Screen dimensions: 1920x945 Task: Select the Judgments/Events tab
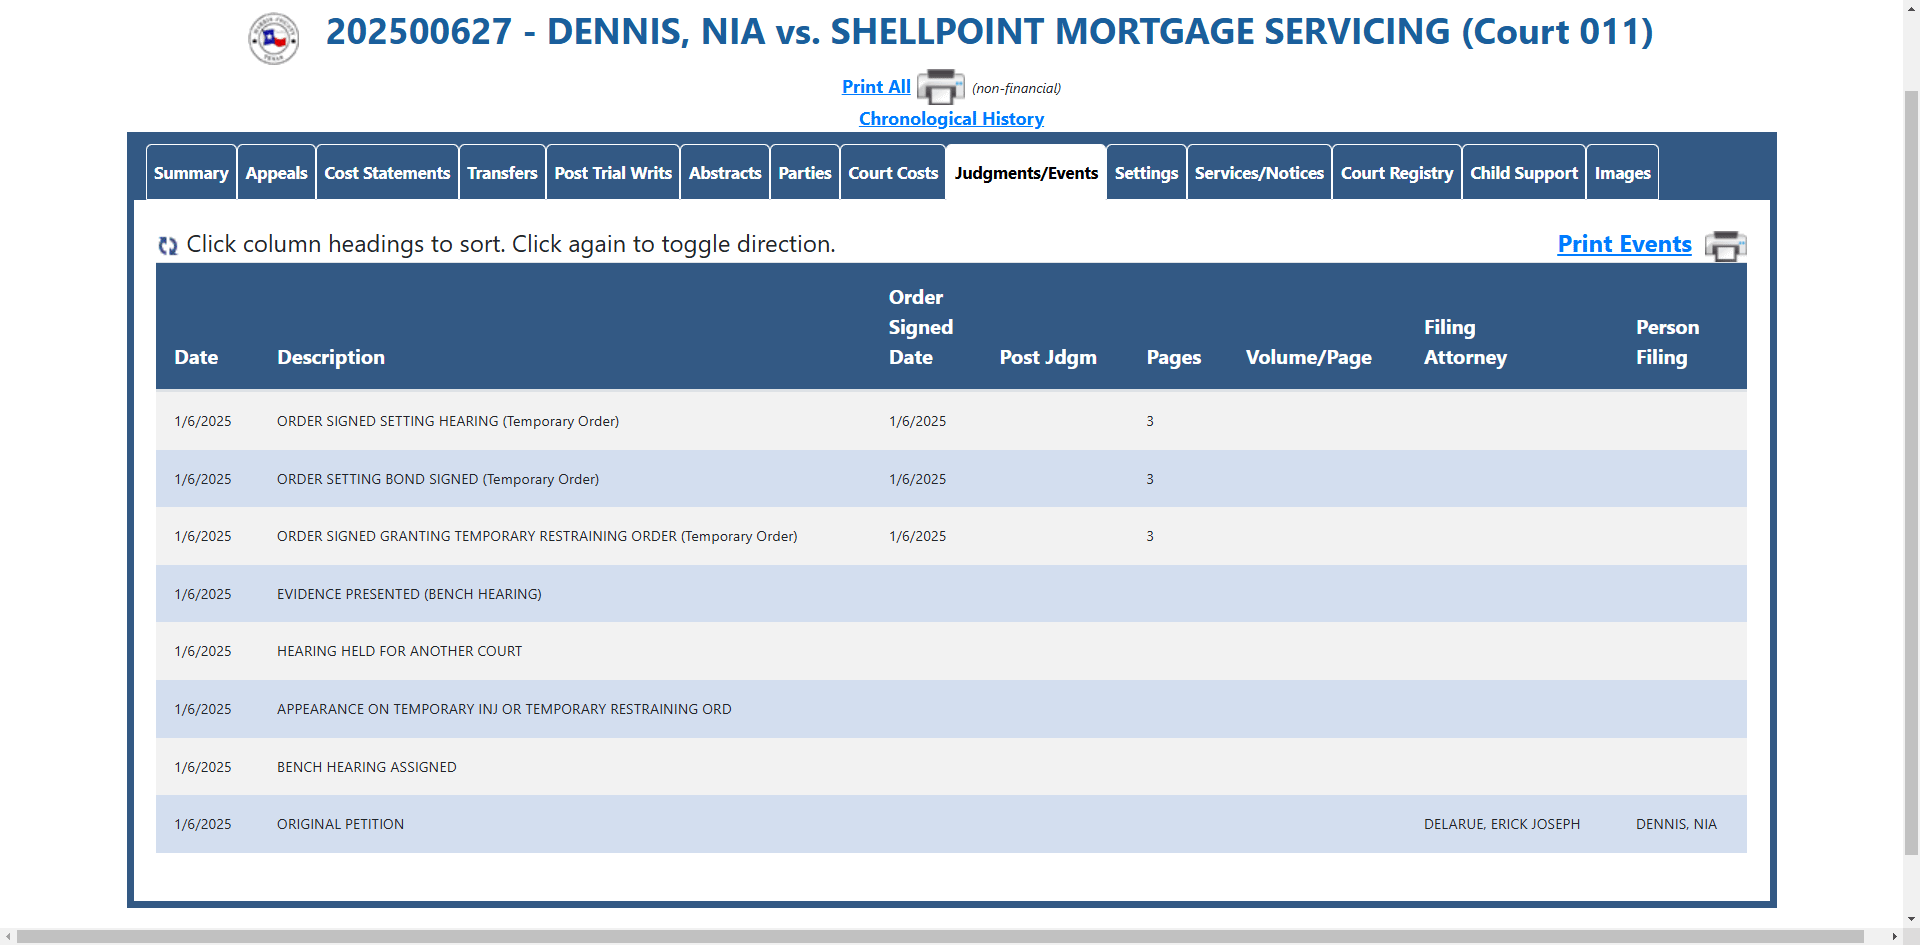click(1026, 173)
